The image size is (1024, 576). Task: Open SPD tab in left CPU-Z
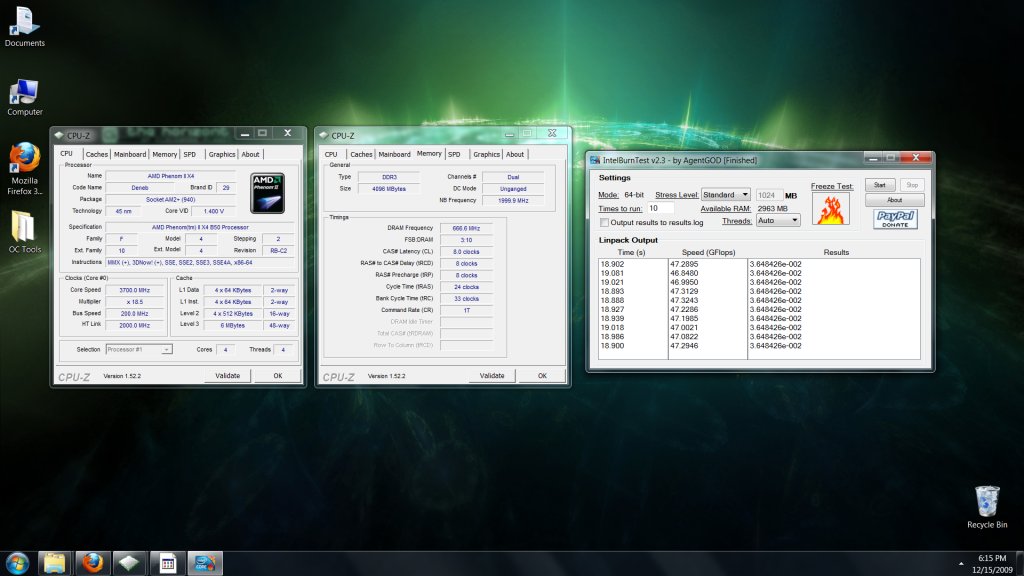[x=189, y=155]
